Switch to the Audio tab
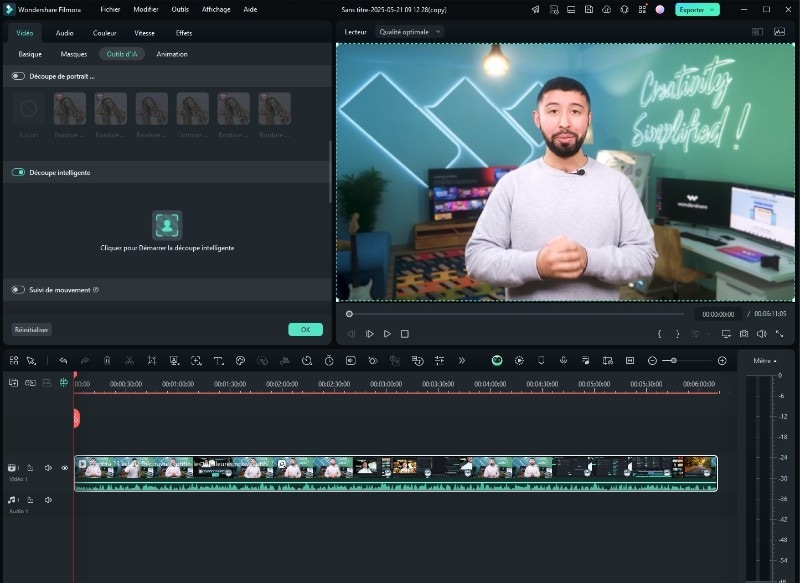Viewport: 800px width, 583px height. pos(64,33)
